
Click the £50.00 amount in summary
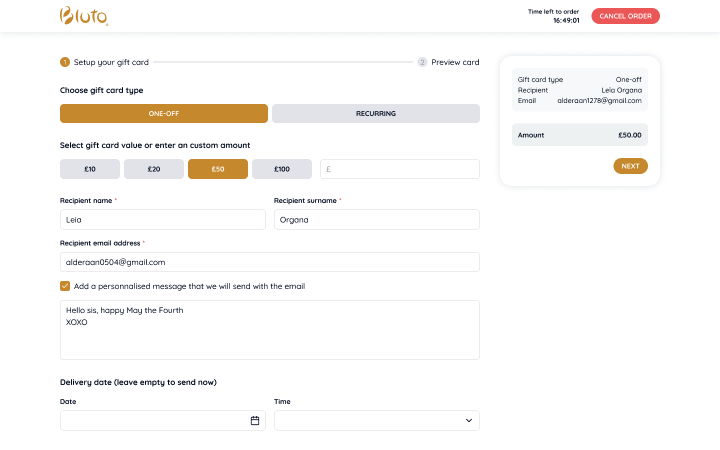(630, 135)
